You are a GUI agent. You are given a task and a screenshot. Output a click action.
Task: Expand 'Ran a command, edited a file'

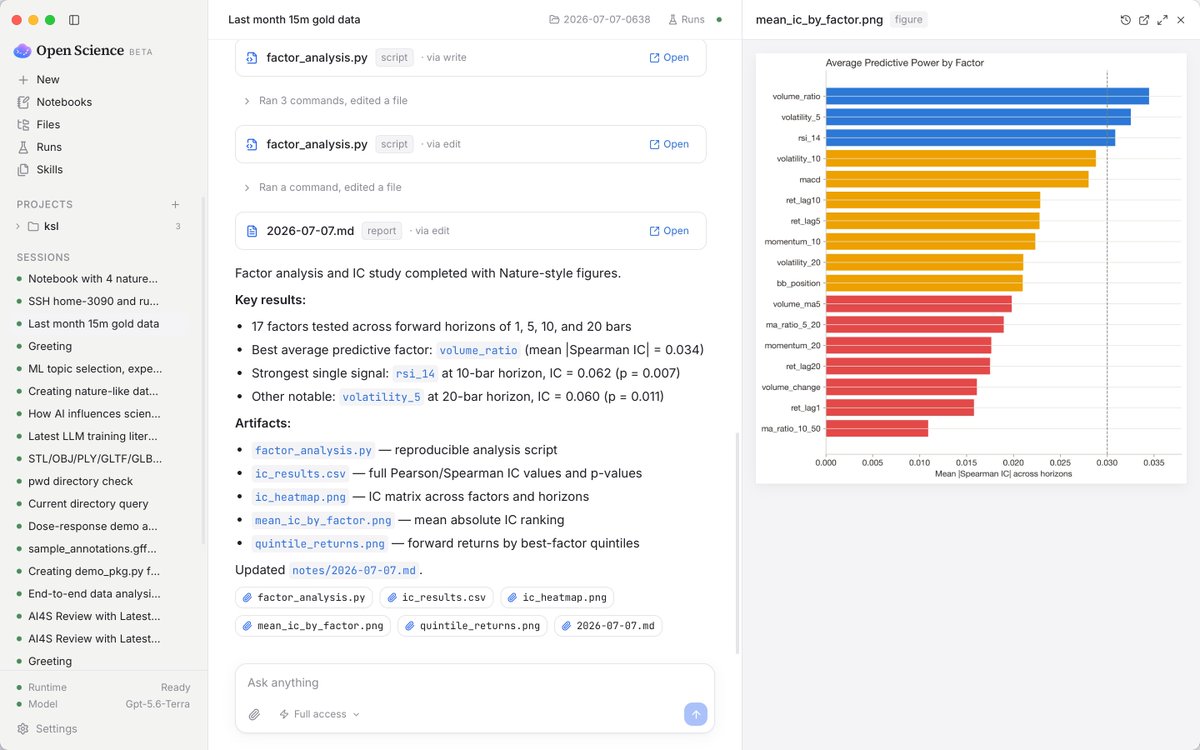[x=322, y=187]
